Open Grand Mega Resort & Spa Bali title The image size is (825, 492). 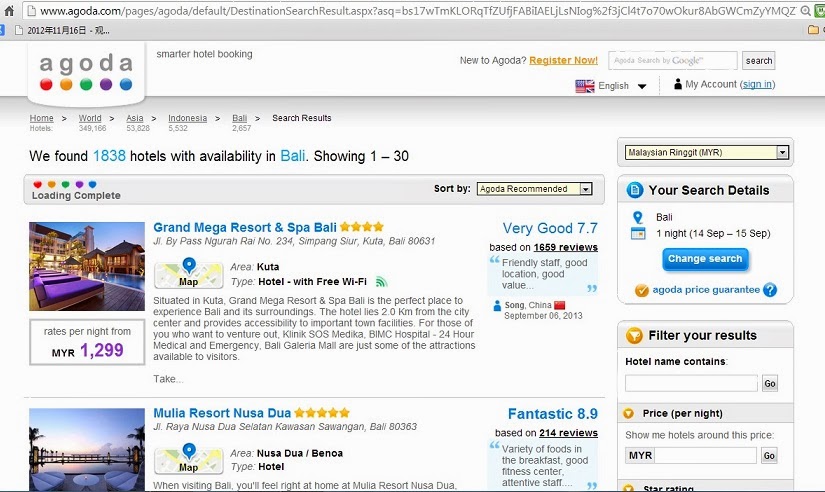[245, 227]
